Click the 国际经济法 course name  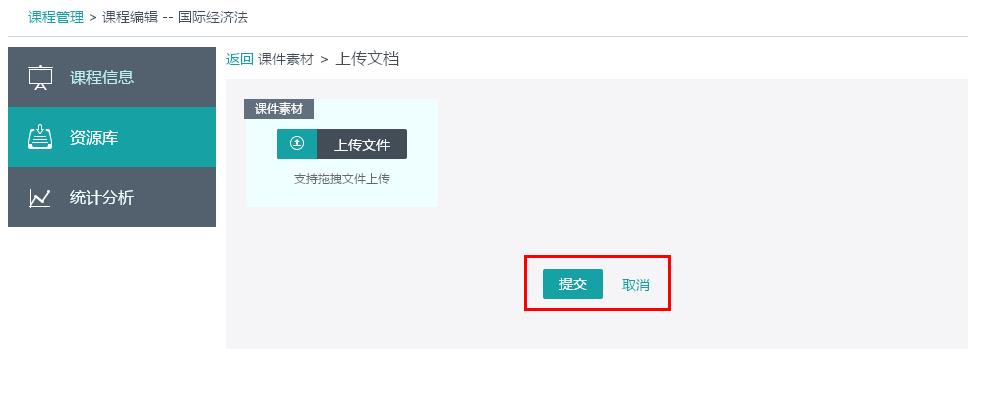[x=212, y=17]
